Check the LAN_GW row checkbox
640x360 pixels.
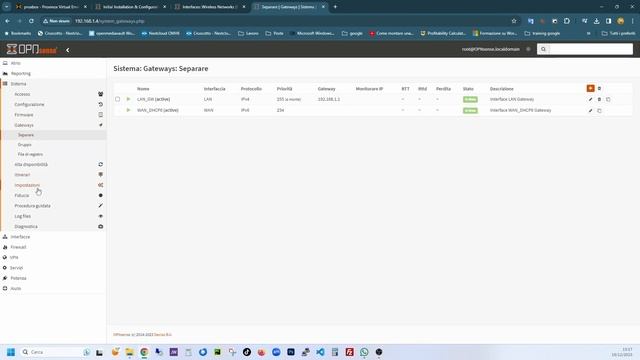118,99
